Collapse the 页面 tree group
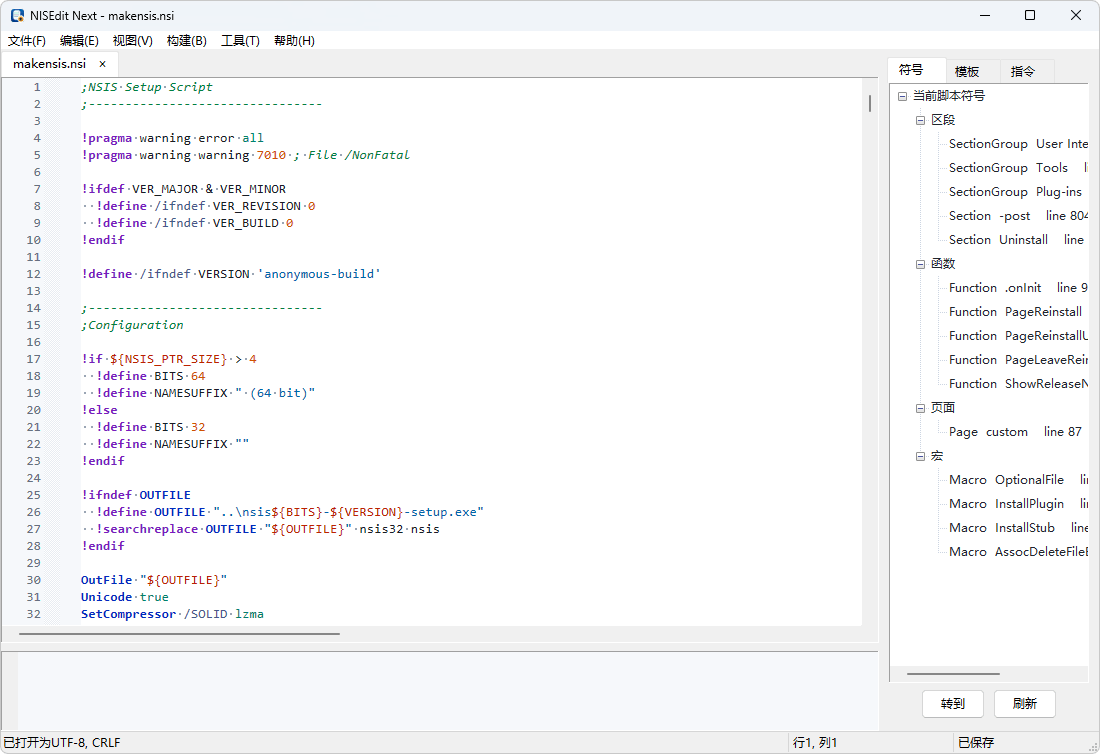Viewport: 1100px width, 754px height. (920, 408)
